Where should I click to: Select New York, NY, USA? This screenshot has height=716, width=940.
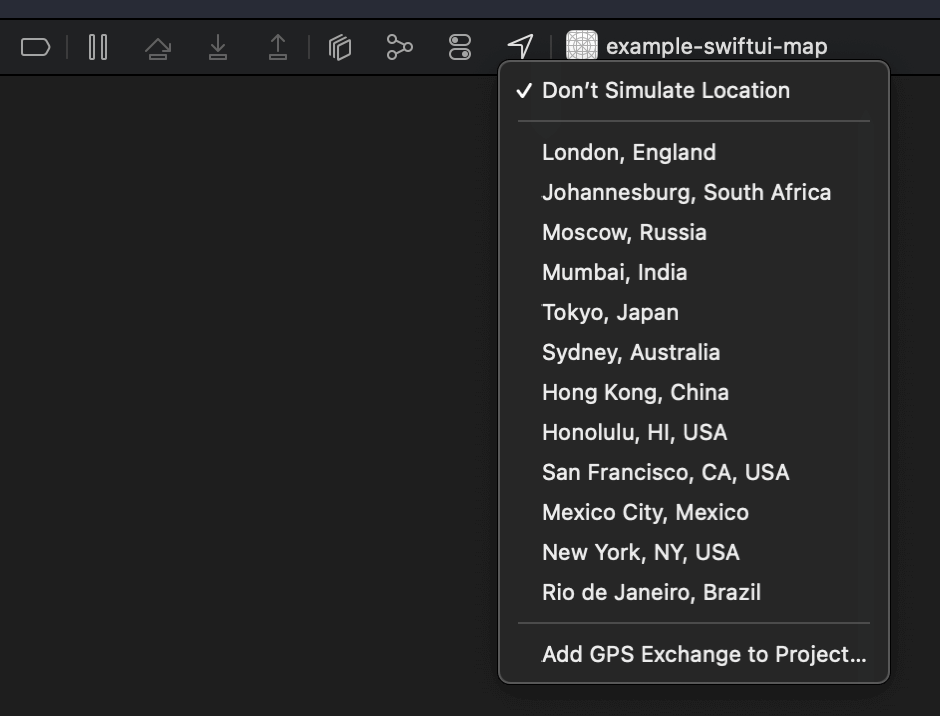[x=640, y=553]
